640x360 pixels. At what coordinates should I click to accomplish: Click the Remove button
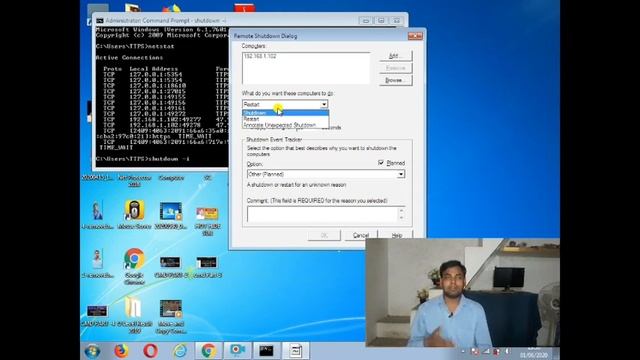click(x=396, y=68)
